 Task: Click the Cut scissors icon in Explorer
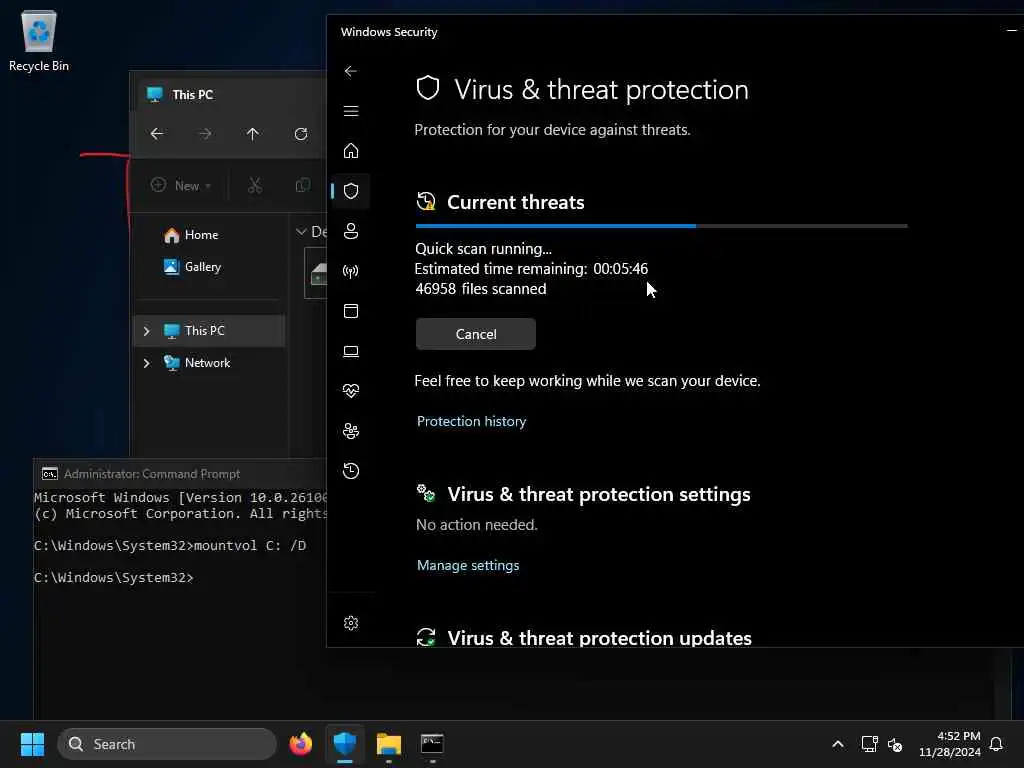pos(255,185)
